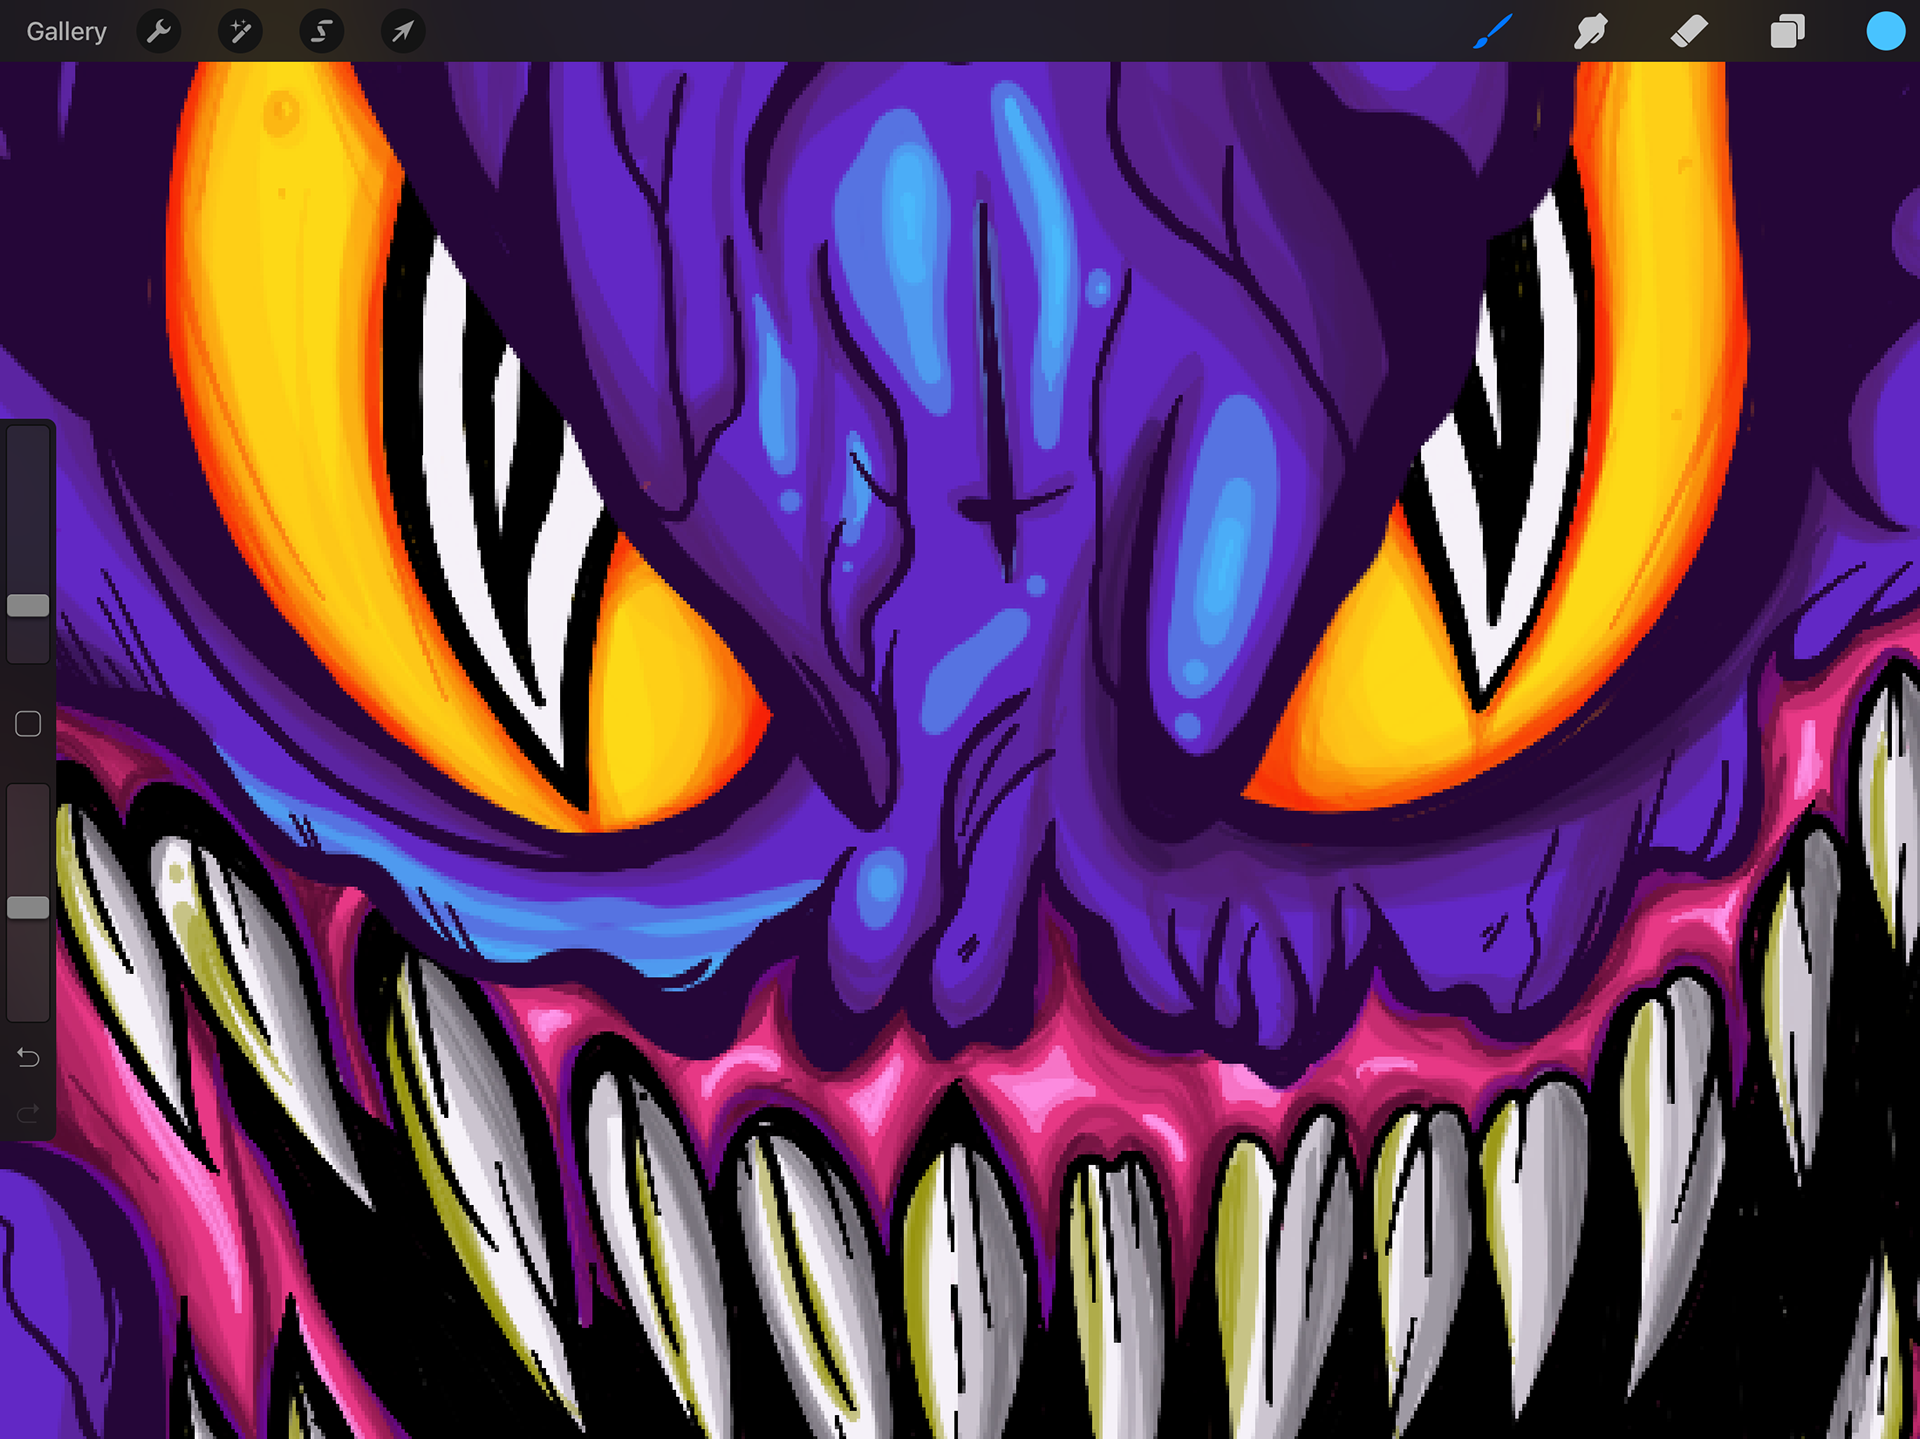This screenshot has width=1920, height=1439.
Task: Open the Gallery view
Action: pos(66,32)
